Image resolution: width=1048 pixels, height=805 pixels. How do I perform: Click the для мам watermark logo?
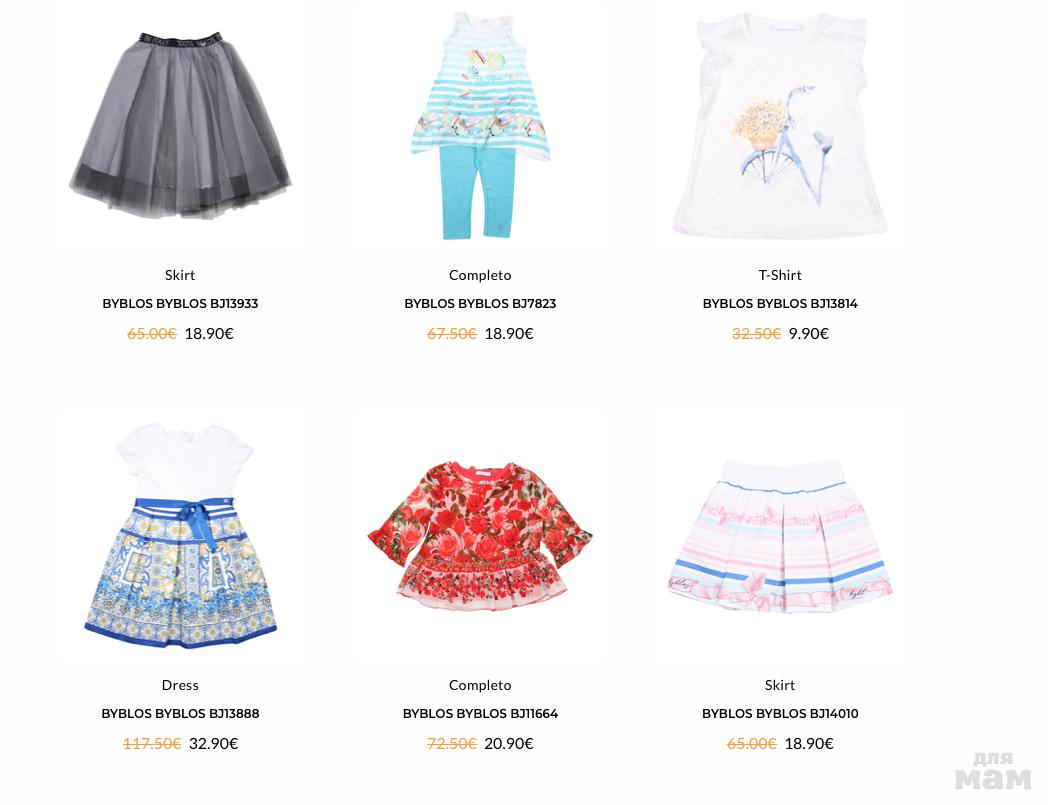(x=993, y=770)
